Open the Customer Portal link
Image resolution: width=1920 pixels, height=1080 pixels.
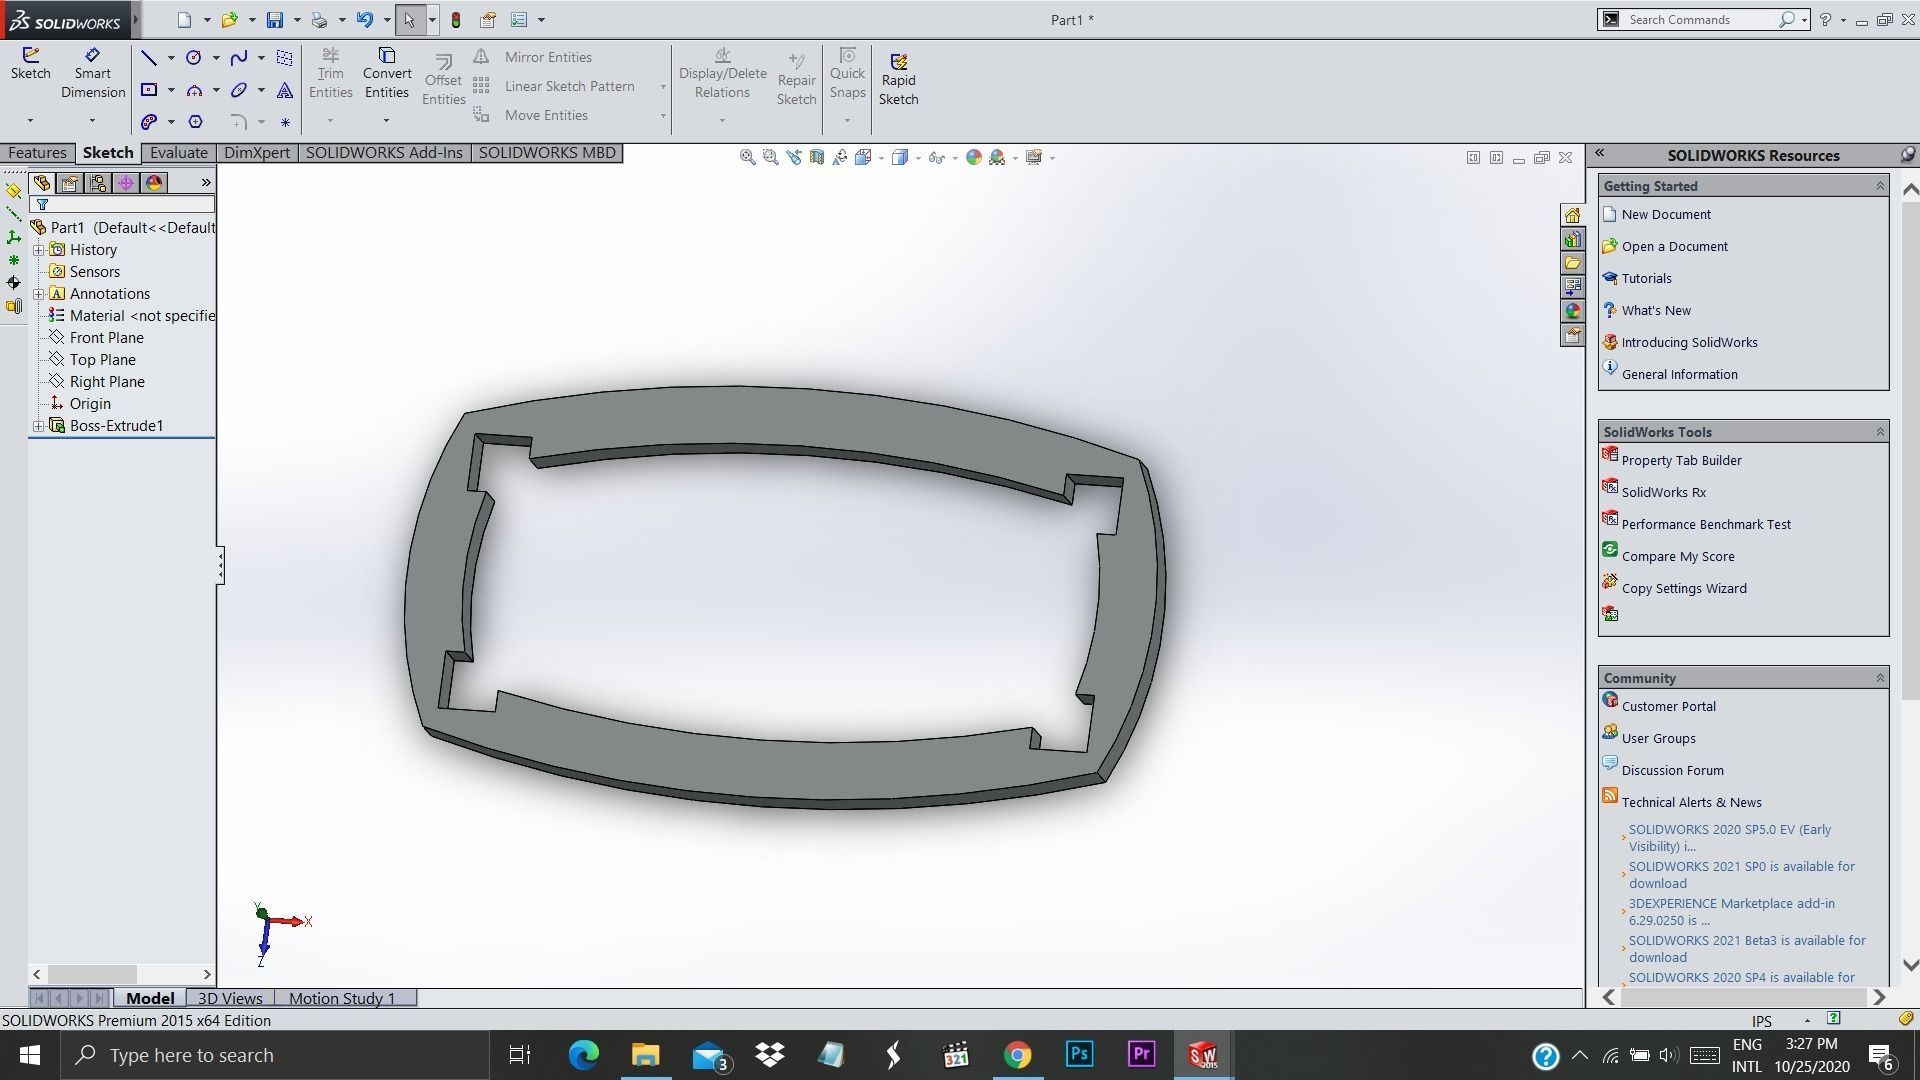click(x=1668, y=706)
